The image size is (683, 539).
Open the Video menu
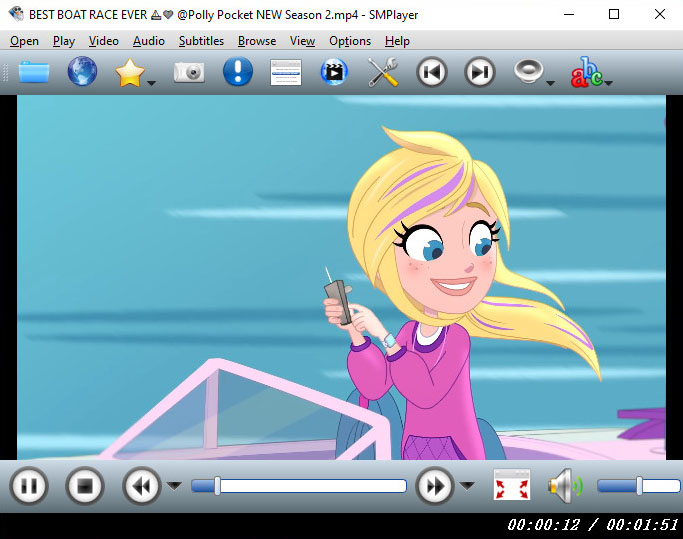pos(104,41)
